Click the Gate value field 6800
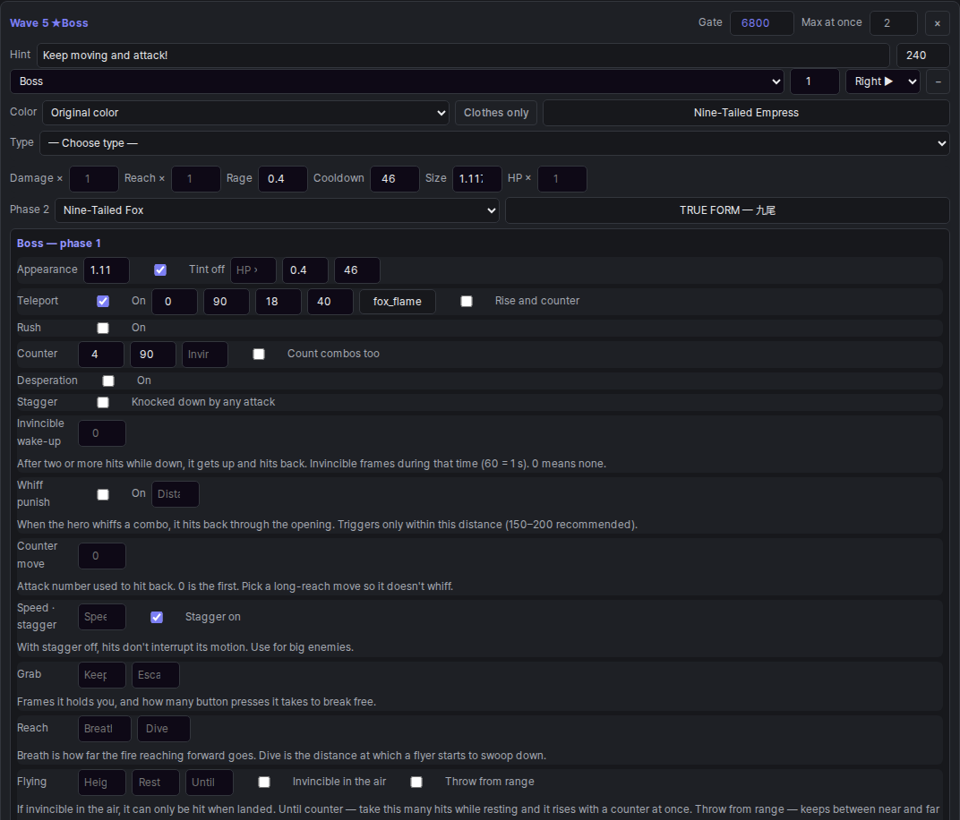The image size is (960, 820). click(x=762, y=23)
